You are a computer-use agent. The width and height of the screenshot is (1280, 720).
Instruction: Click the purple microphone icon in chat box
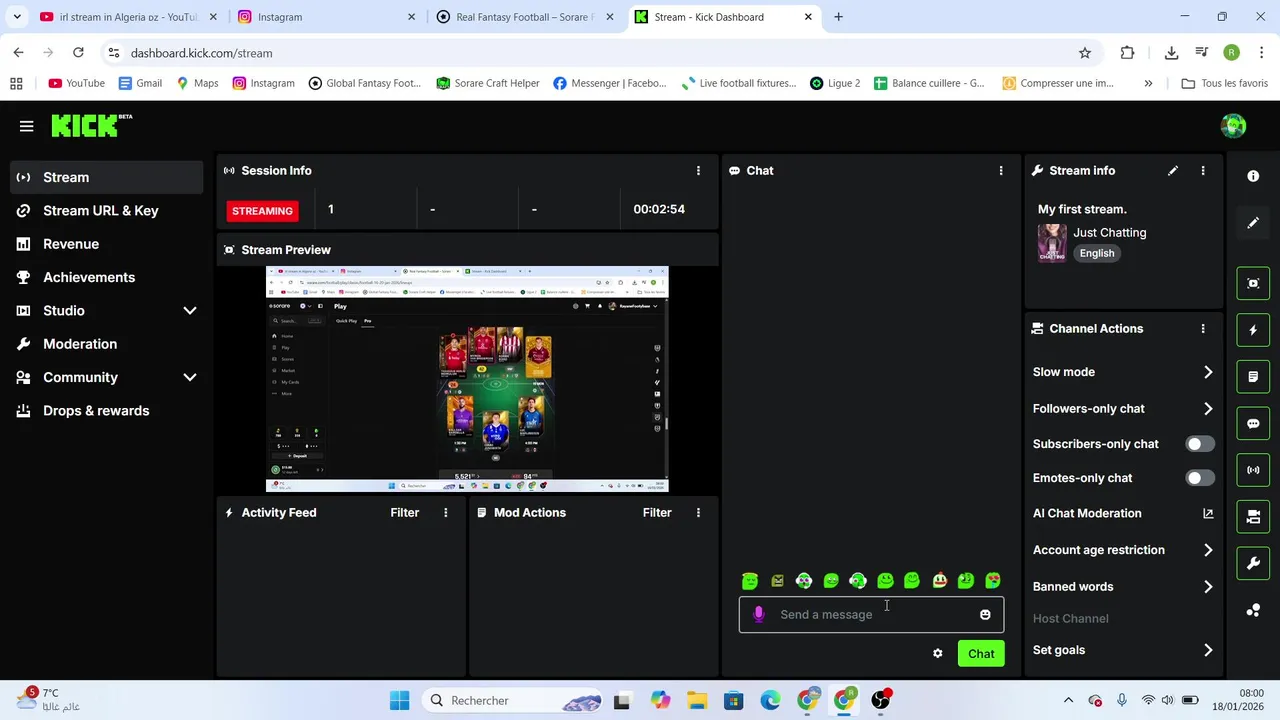tap(759, 615)
